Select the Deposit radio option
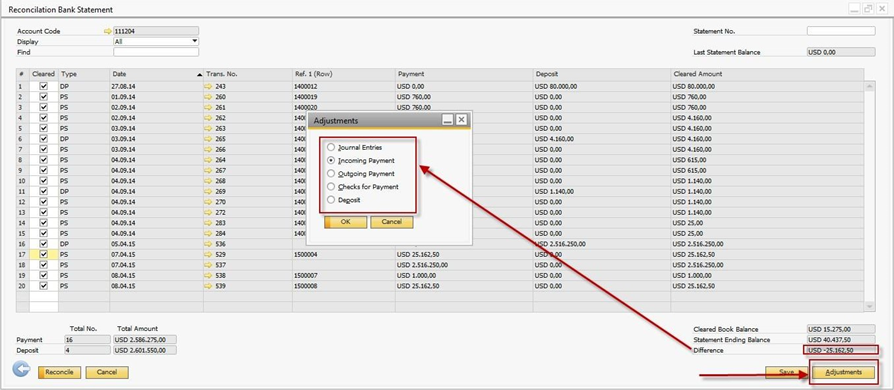Image resolution: width=894 pixels, height=390 pixels. coord(331,200)
